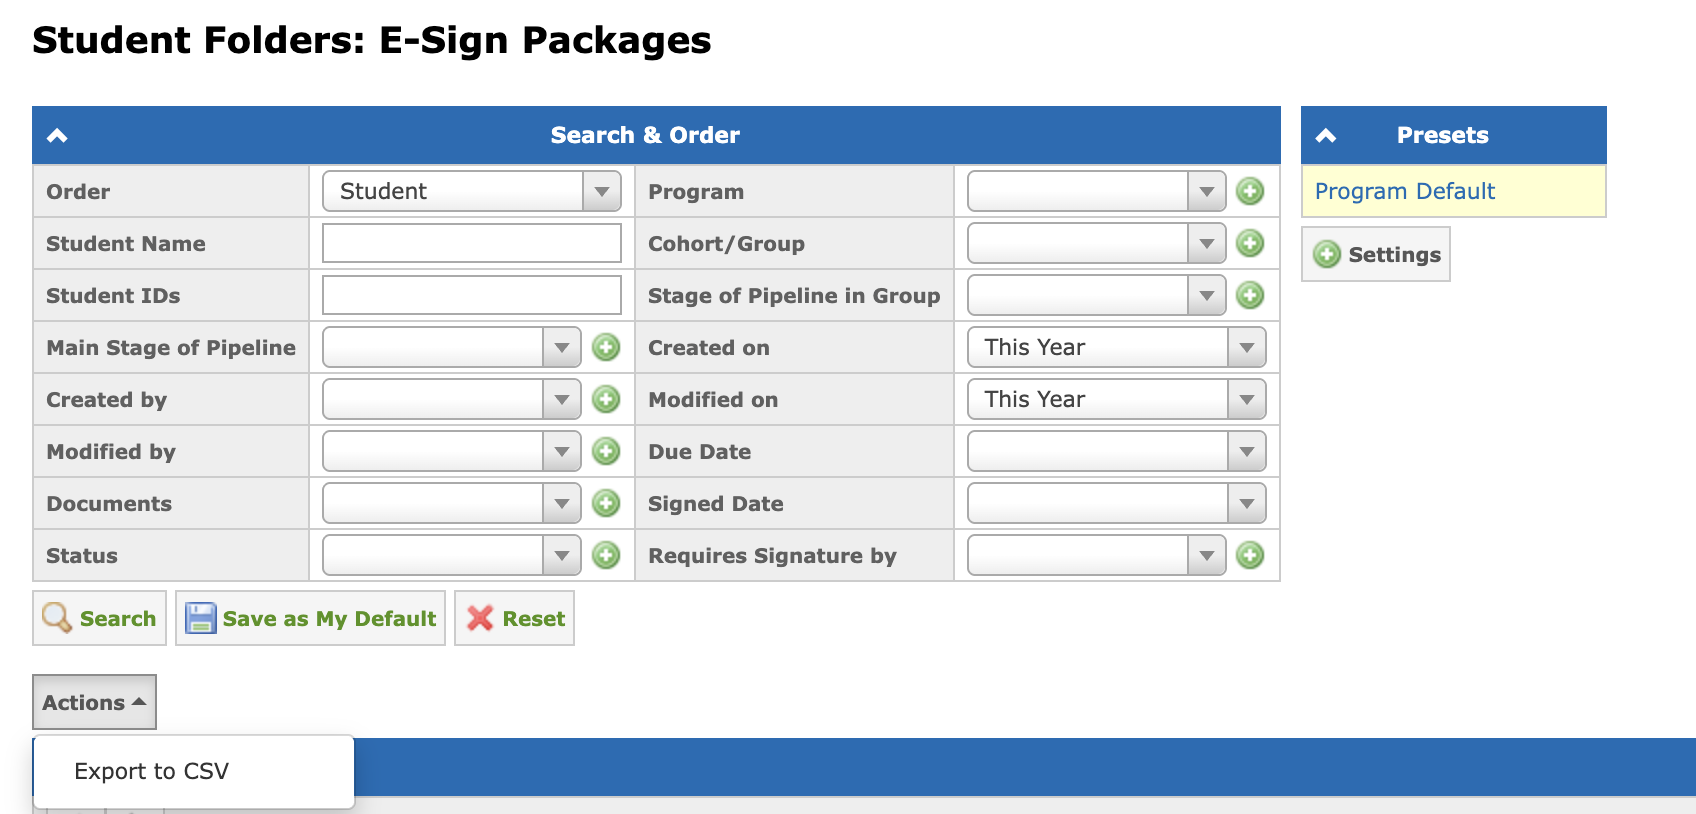The width and height of the screenshot is (1696, 814).
Task: Collapse the Presets panel
Action: [x=1326, y=135]
